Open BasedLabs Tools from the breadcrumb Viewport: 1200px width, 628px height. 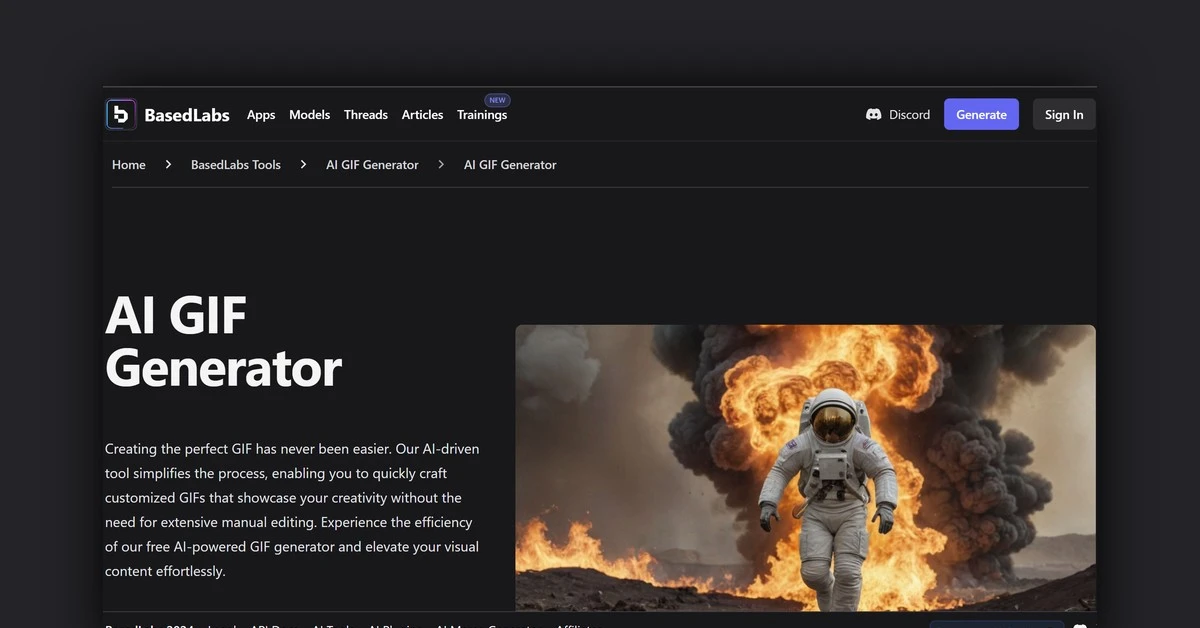(235, 164)
